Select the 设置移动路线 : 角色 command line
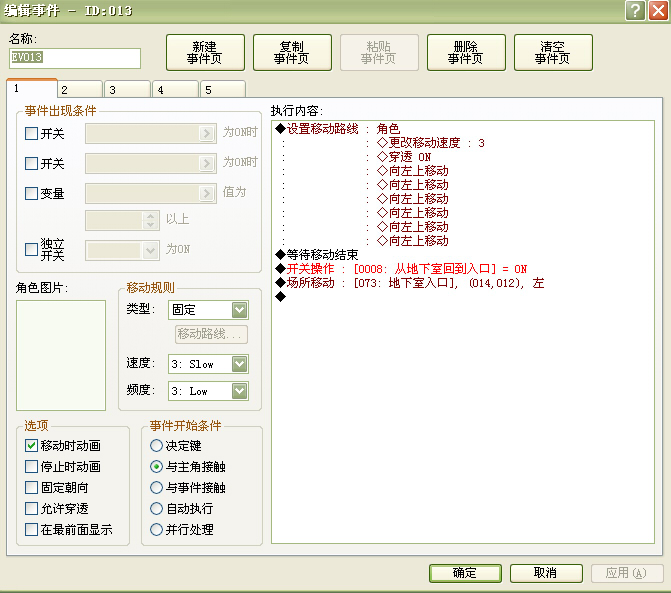This screenshot has height=593, width=671. pyautogui.click(x=338, y=129)
